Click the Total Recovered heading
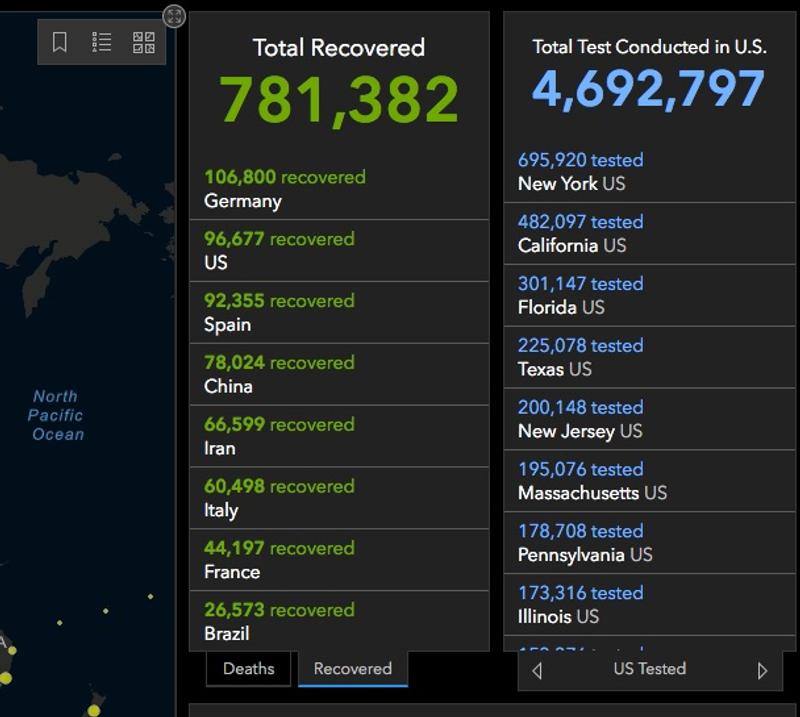The image size is (800, 717). [x=339, y=47]
